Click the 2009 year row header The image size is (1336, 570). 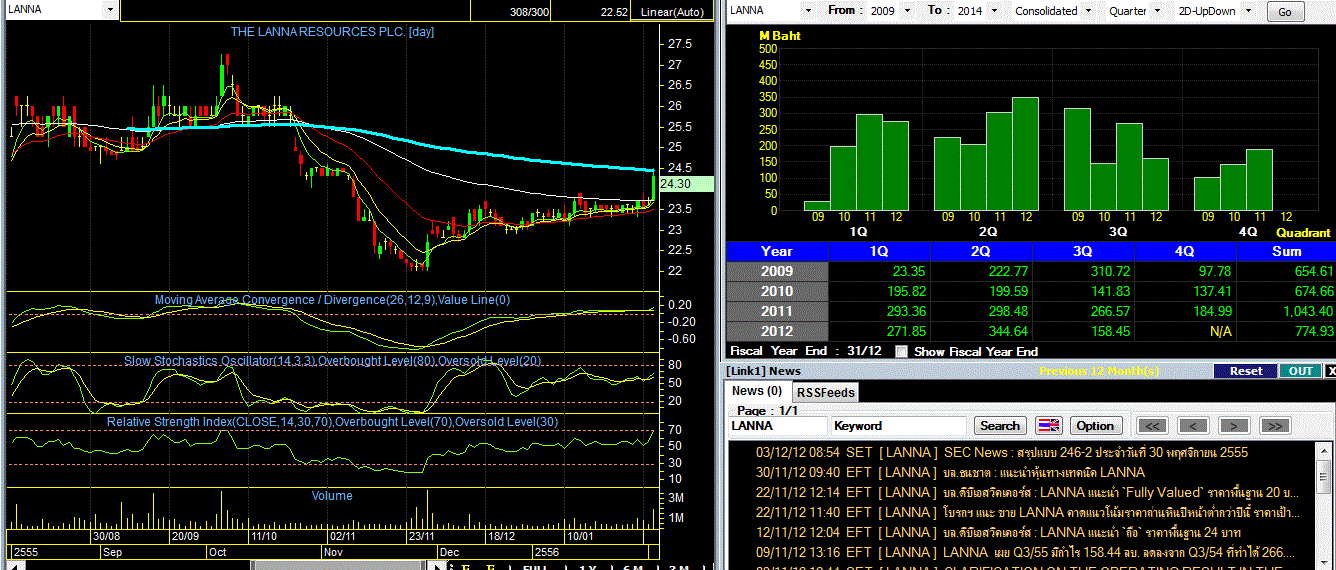[777, 271]
